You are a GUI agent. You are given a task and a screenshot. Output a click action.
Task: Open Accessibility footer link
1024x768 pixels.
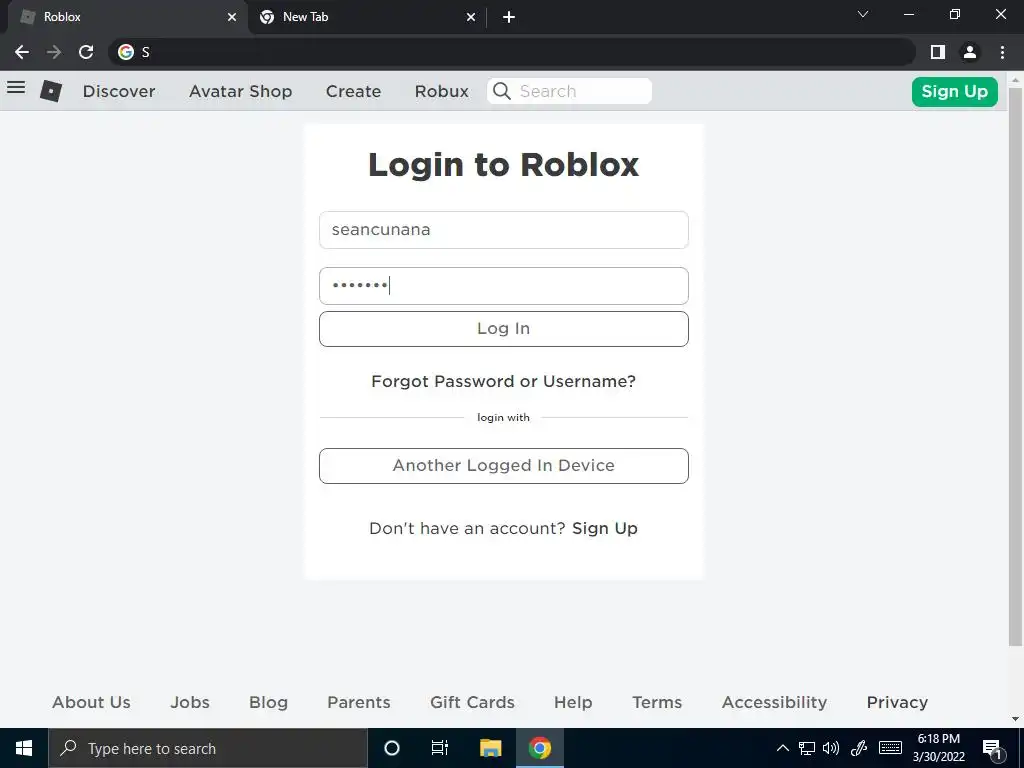tap(775, 702)
